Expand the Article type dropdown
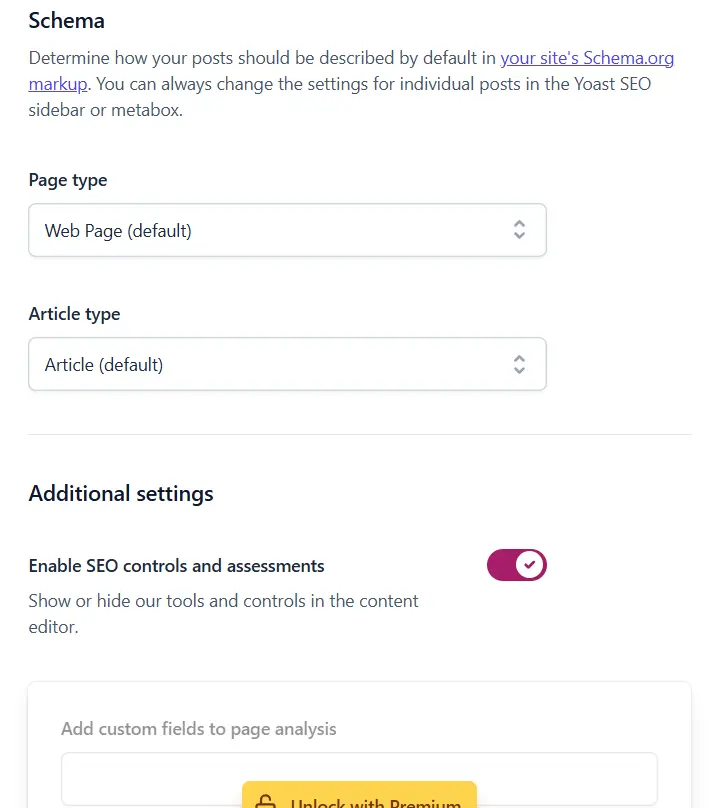 [287, 364]
